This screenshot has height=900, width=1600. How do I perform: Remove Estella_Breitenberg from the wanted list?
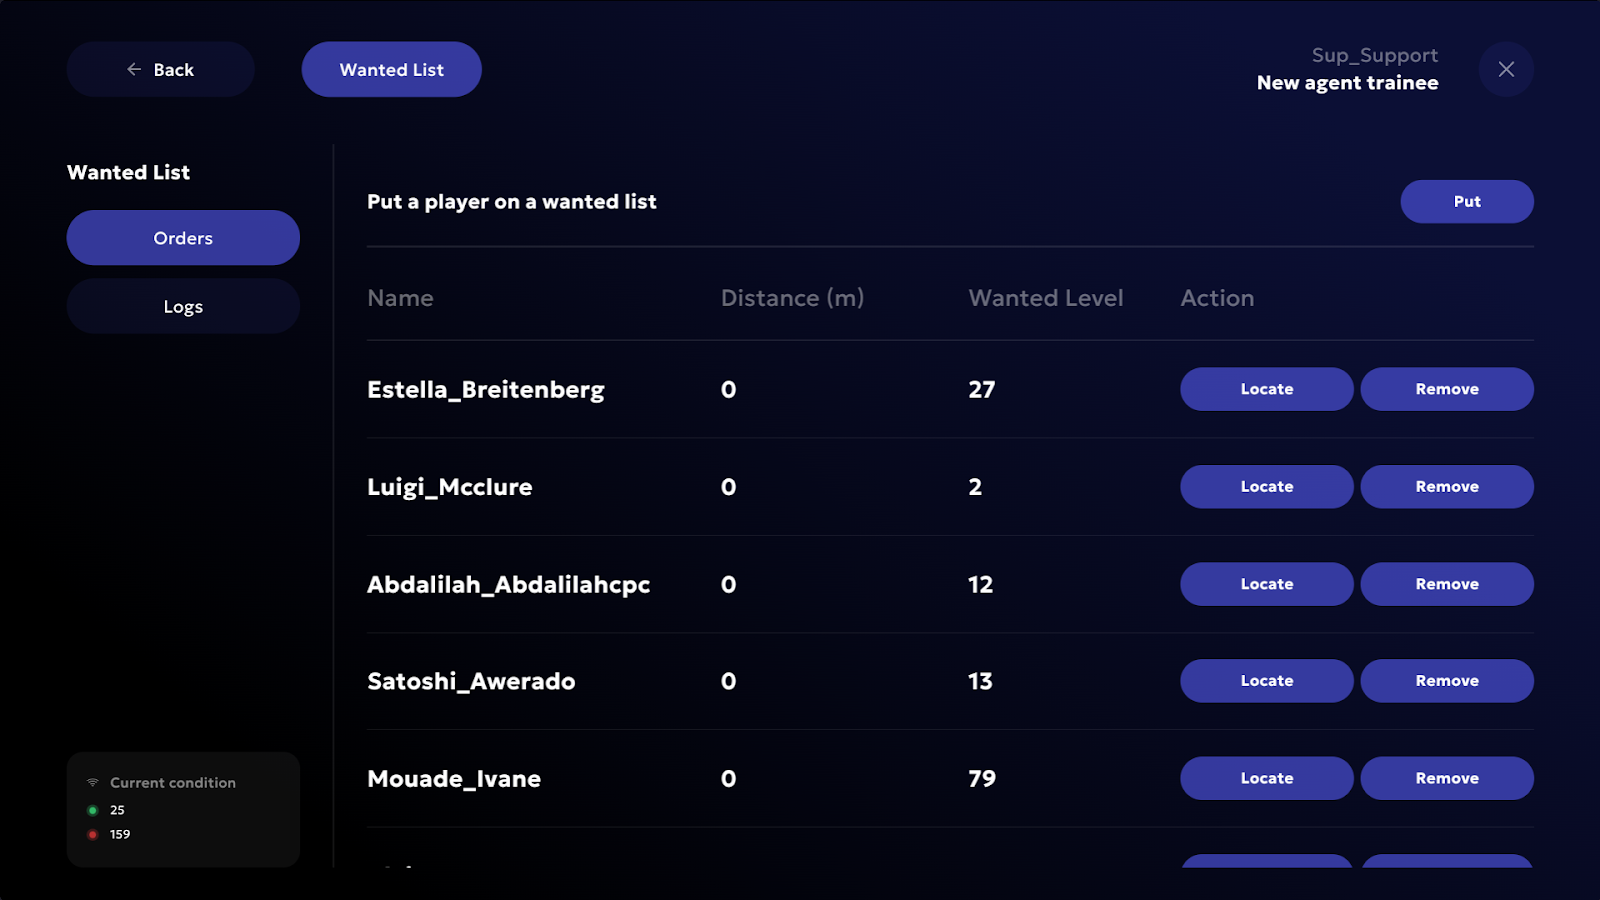[x=1446, y=389]
